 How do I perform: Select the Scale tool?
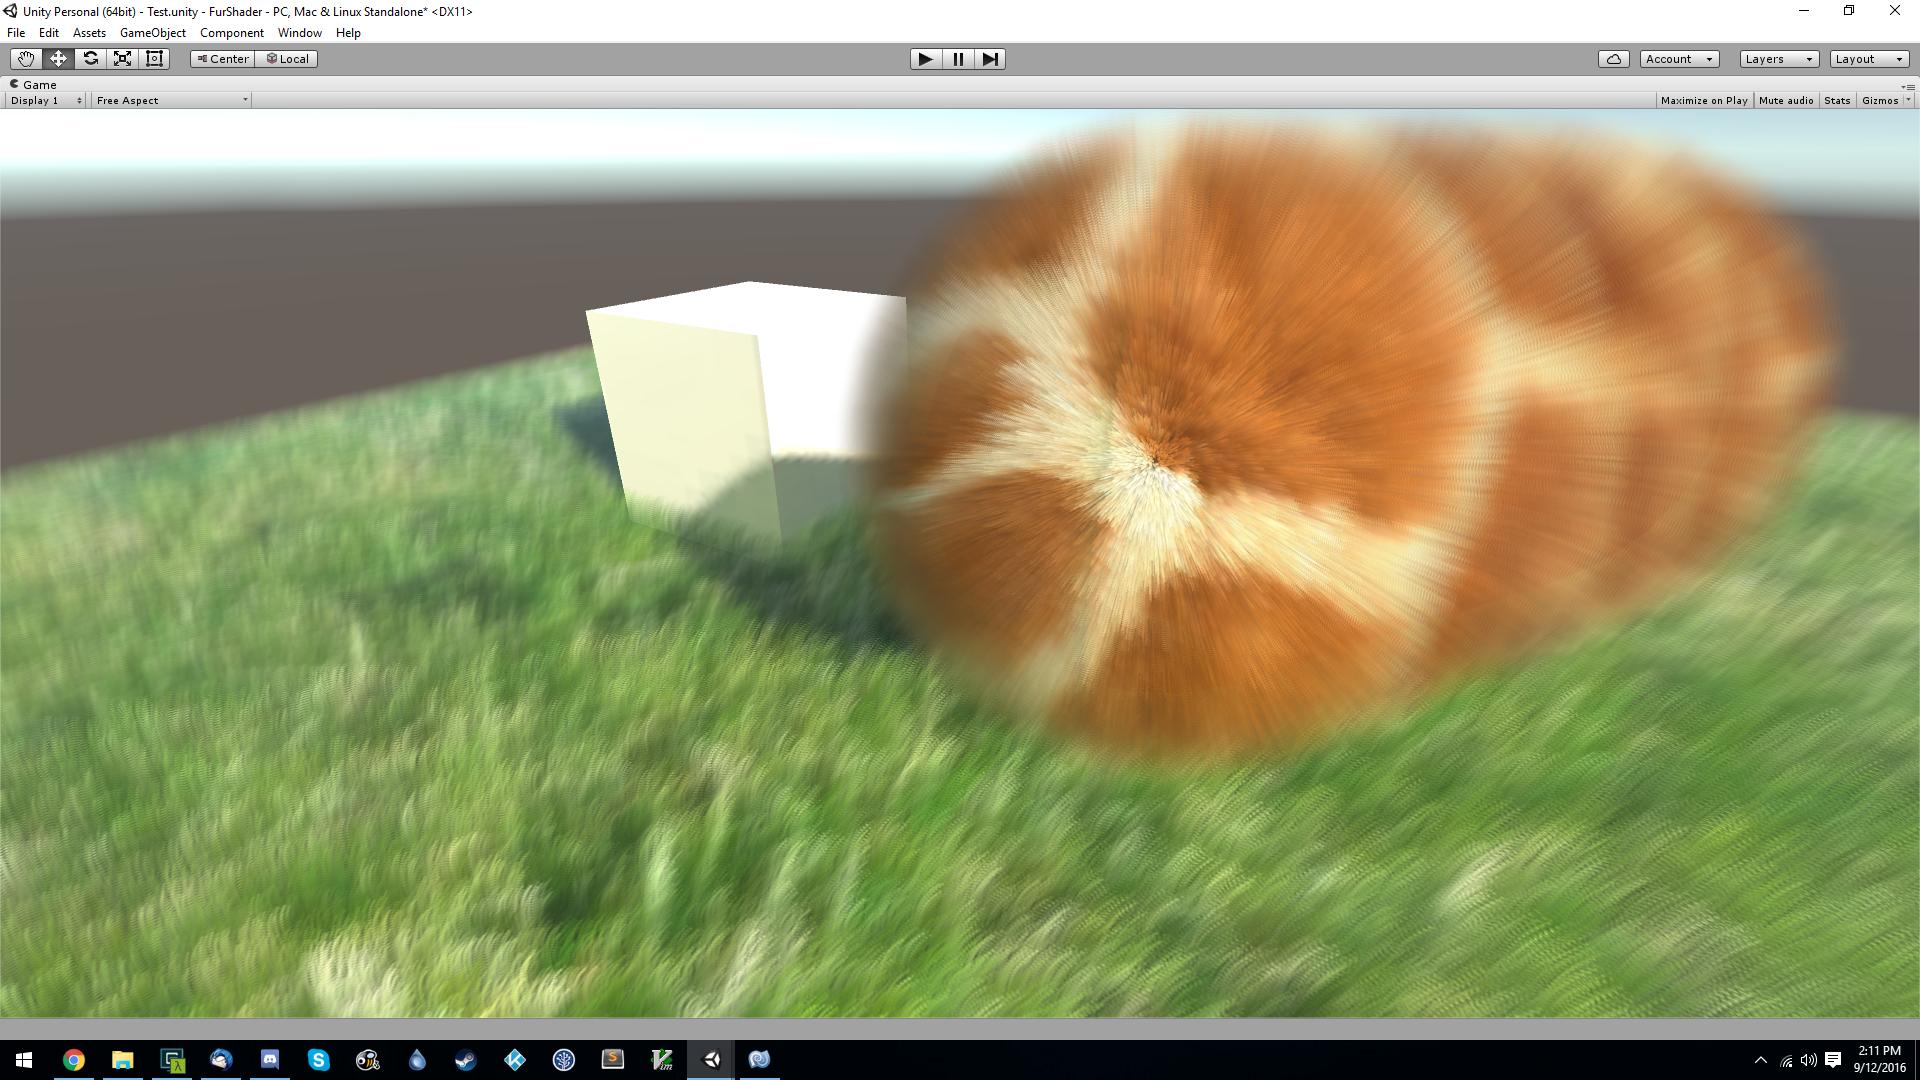click(x=122, y=58)
